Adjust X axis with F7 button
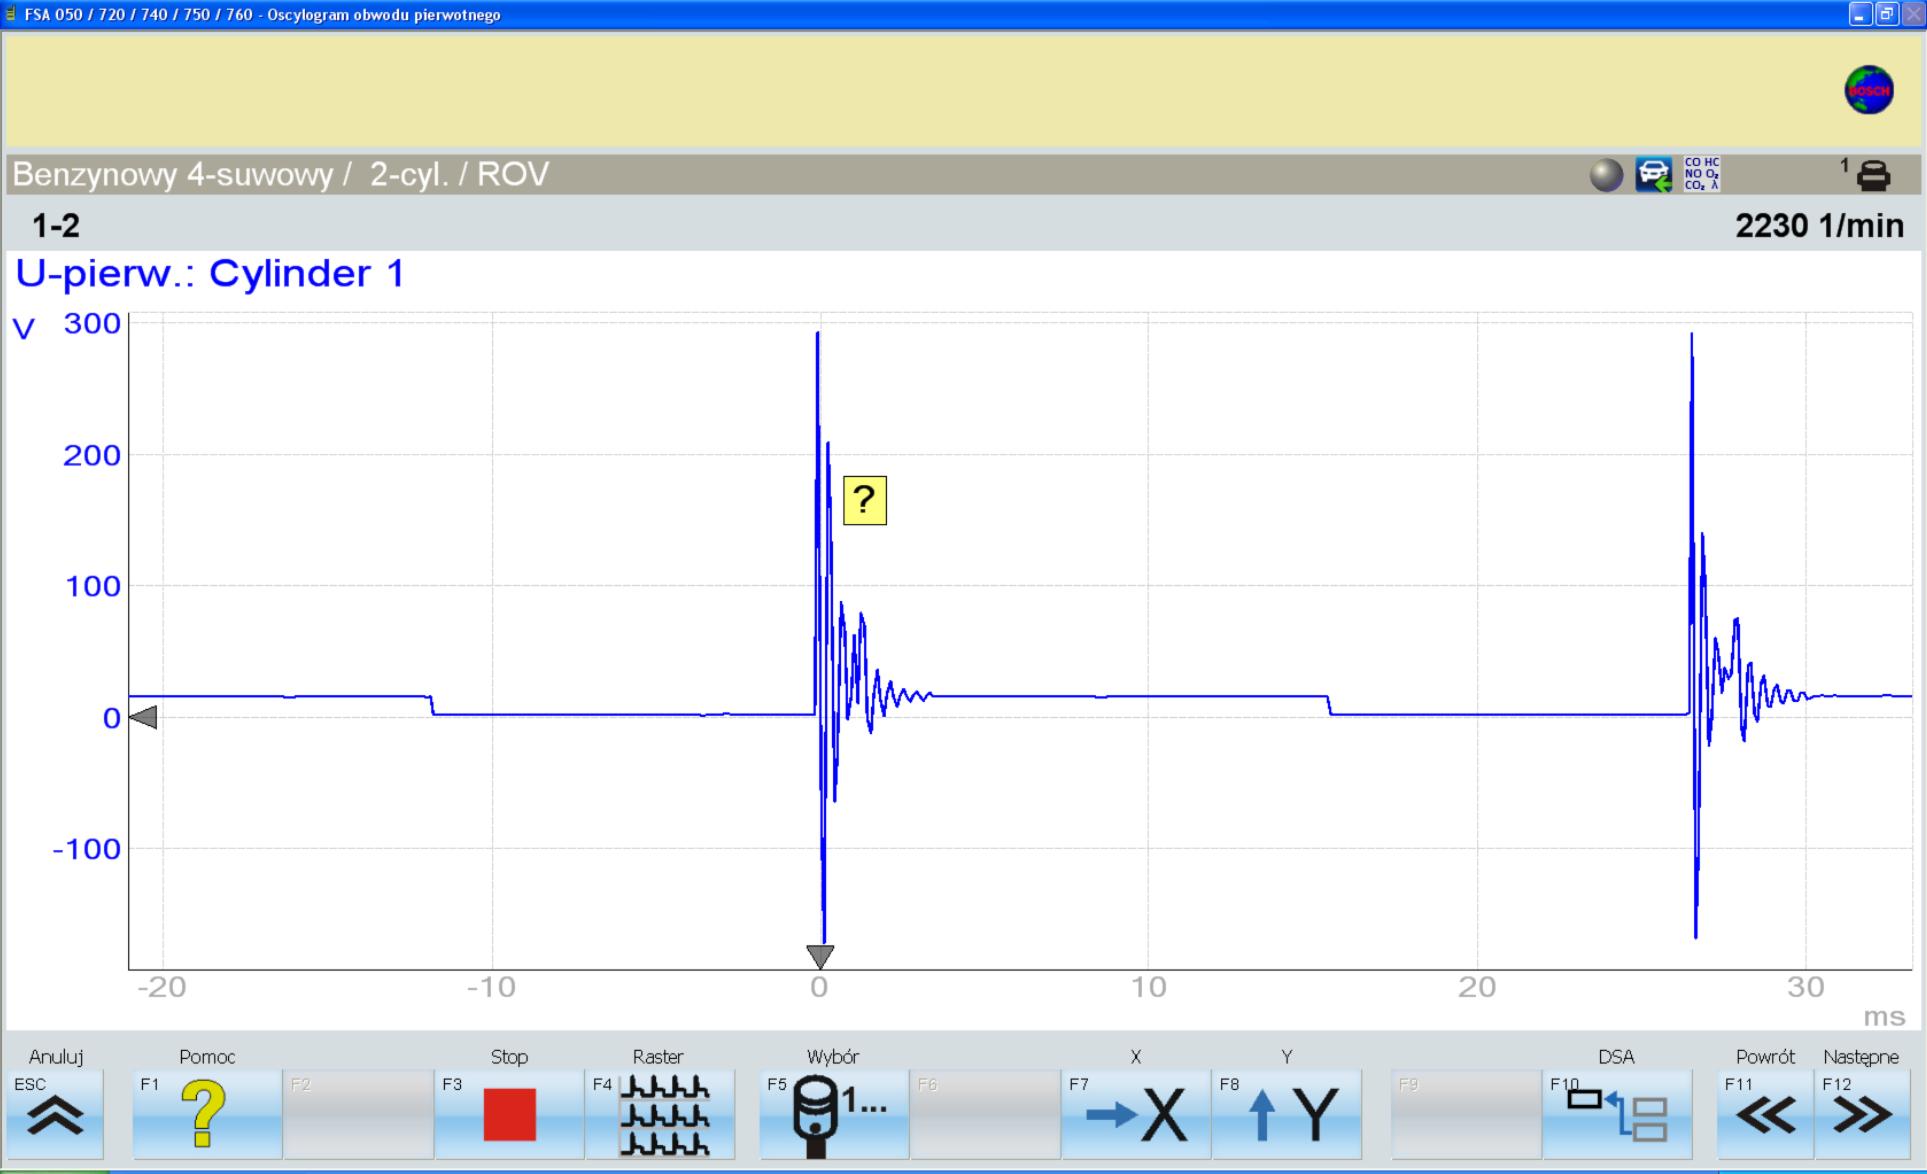Viewport: 1927px width, 1174px height. click(1136, 1114)
